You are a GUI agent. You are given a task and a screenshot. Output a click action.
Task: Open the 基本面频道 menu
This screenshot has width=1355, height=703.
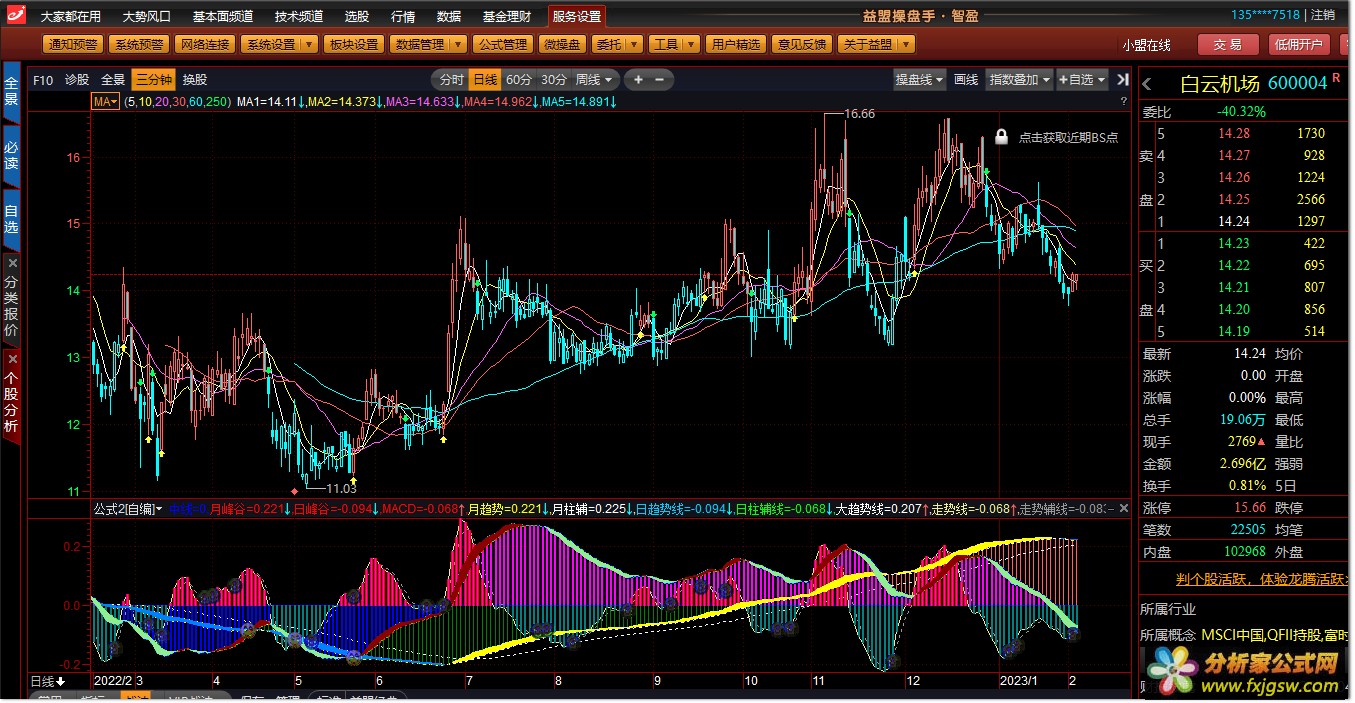coord(223,16)
